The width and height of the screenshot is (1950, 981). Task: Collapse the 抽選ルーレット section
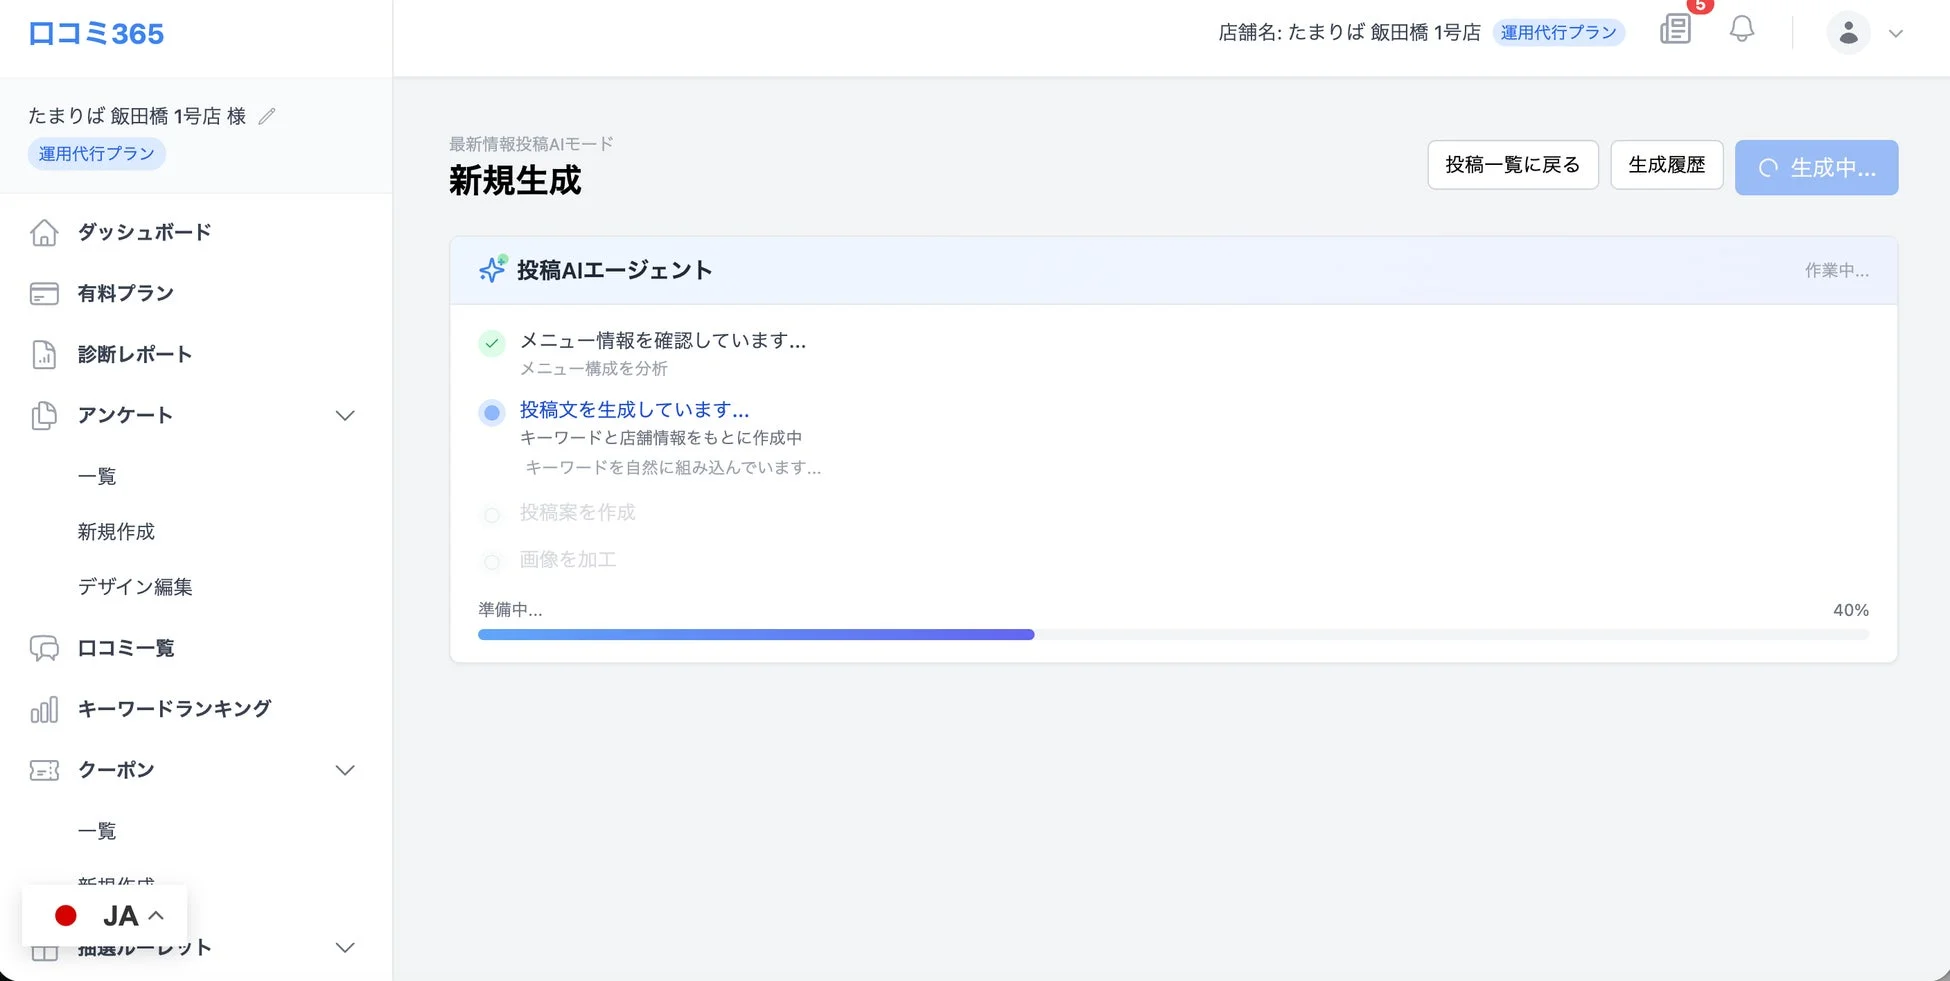tap(345, 947)
